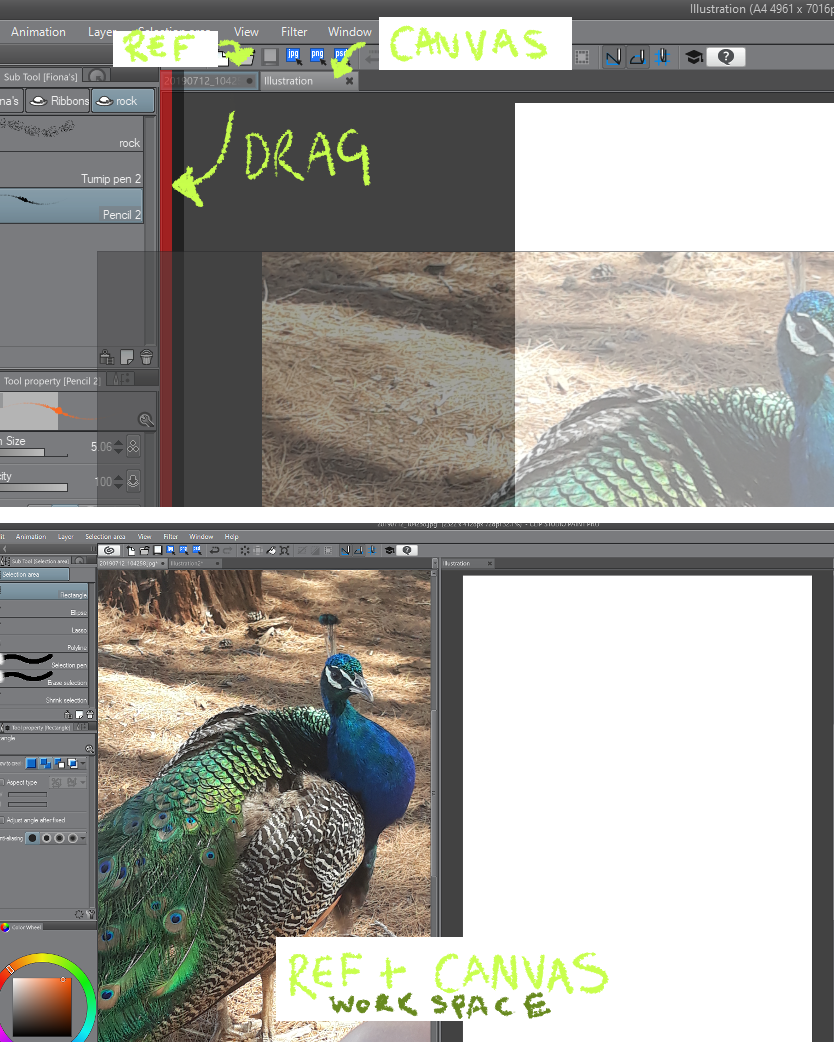The image size is (834, 1042).
Task: Close the Illustration tab in the upper screenshot
Action: pyautogui.click(x=350, y=81)
